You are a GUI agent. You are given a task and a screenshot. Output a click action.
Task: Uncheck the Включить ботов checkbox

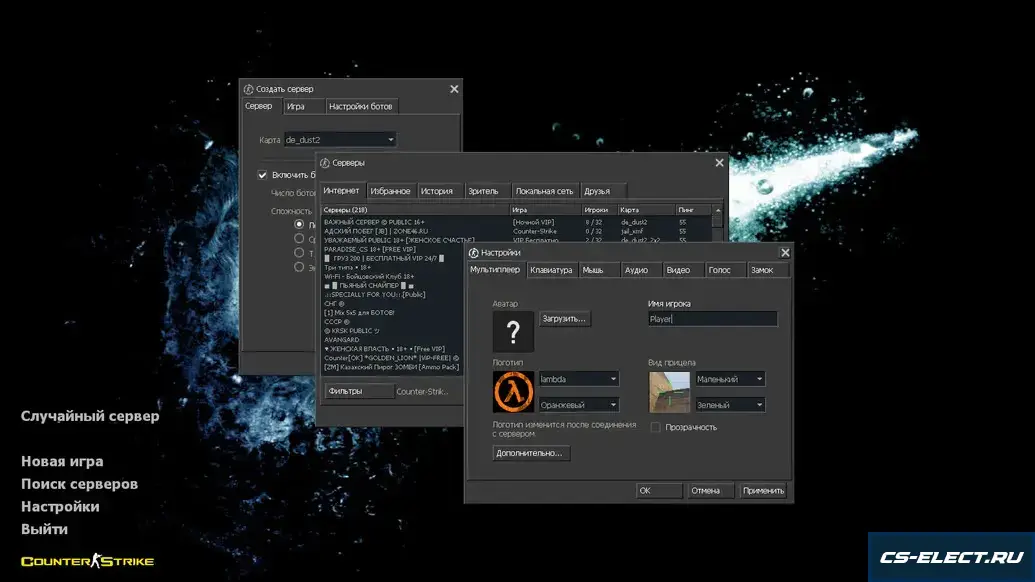click(x=263, y=175)
